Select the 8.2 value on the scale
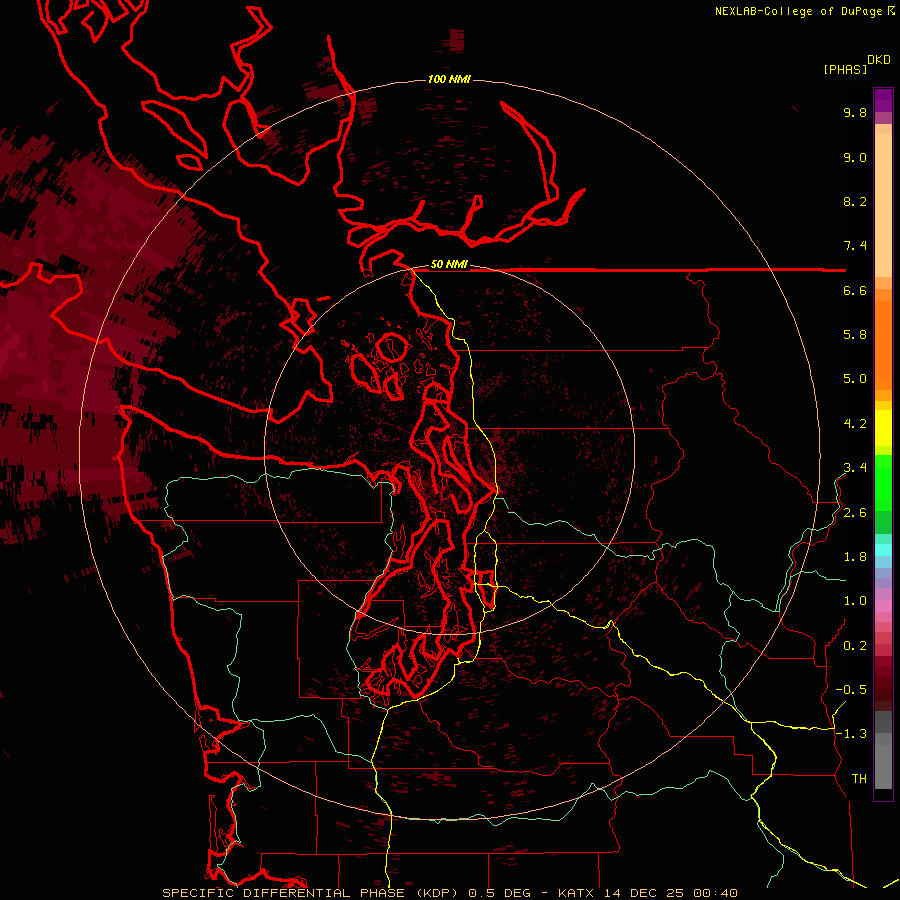The image size is (900, 900). coord(855,201)
